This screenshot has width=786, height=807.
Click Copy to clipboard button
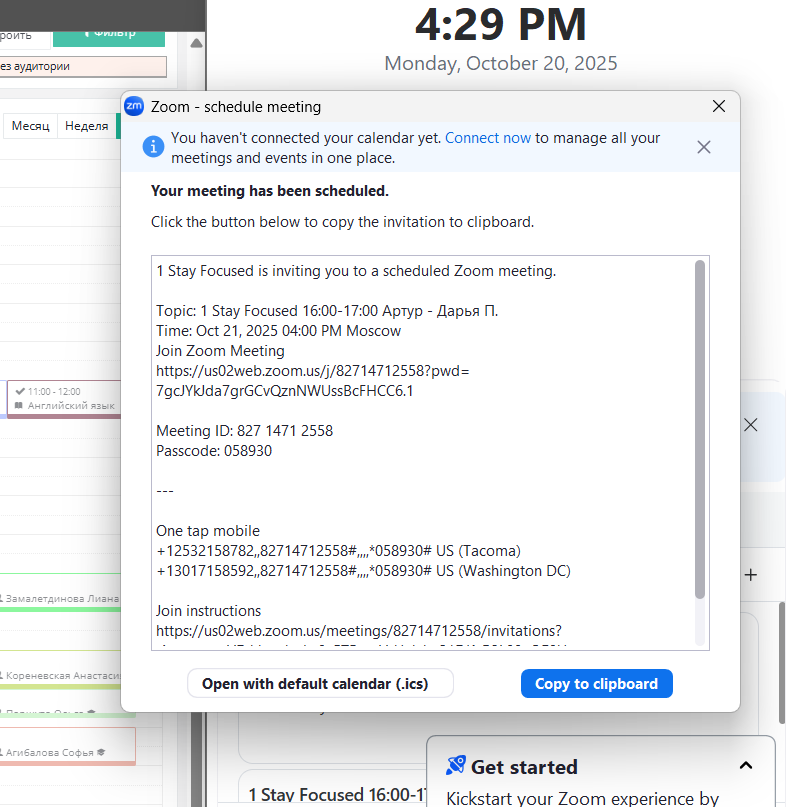point(597,683)
